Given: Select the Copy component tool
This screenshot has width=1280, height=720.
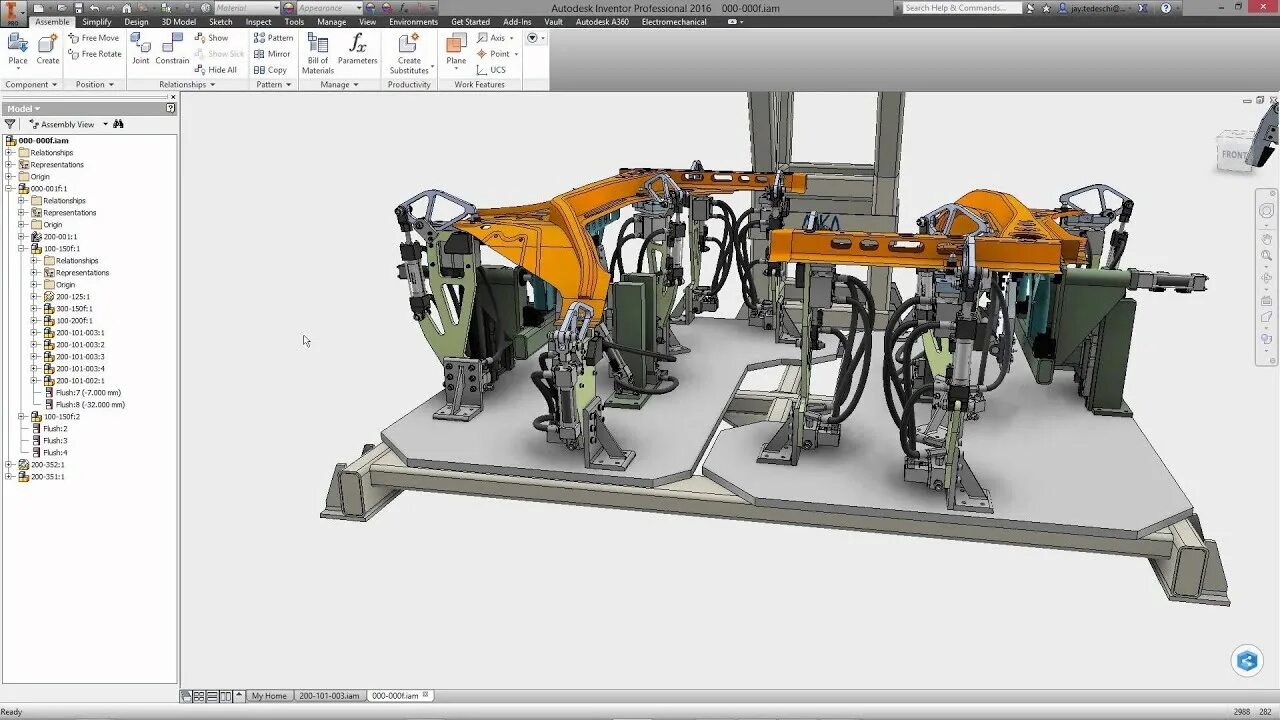Looking at the screenshot, I should (x=270, y=70).
